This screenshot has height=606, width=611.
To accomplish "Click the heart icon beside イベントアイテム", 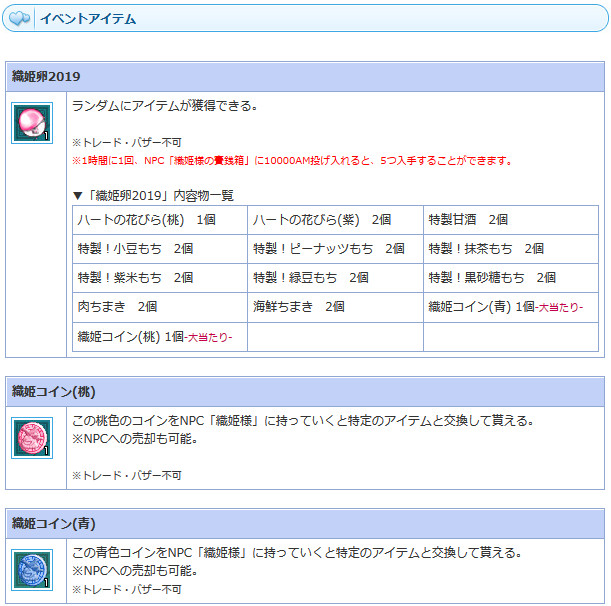I will coord(19,18).
